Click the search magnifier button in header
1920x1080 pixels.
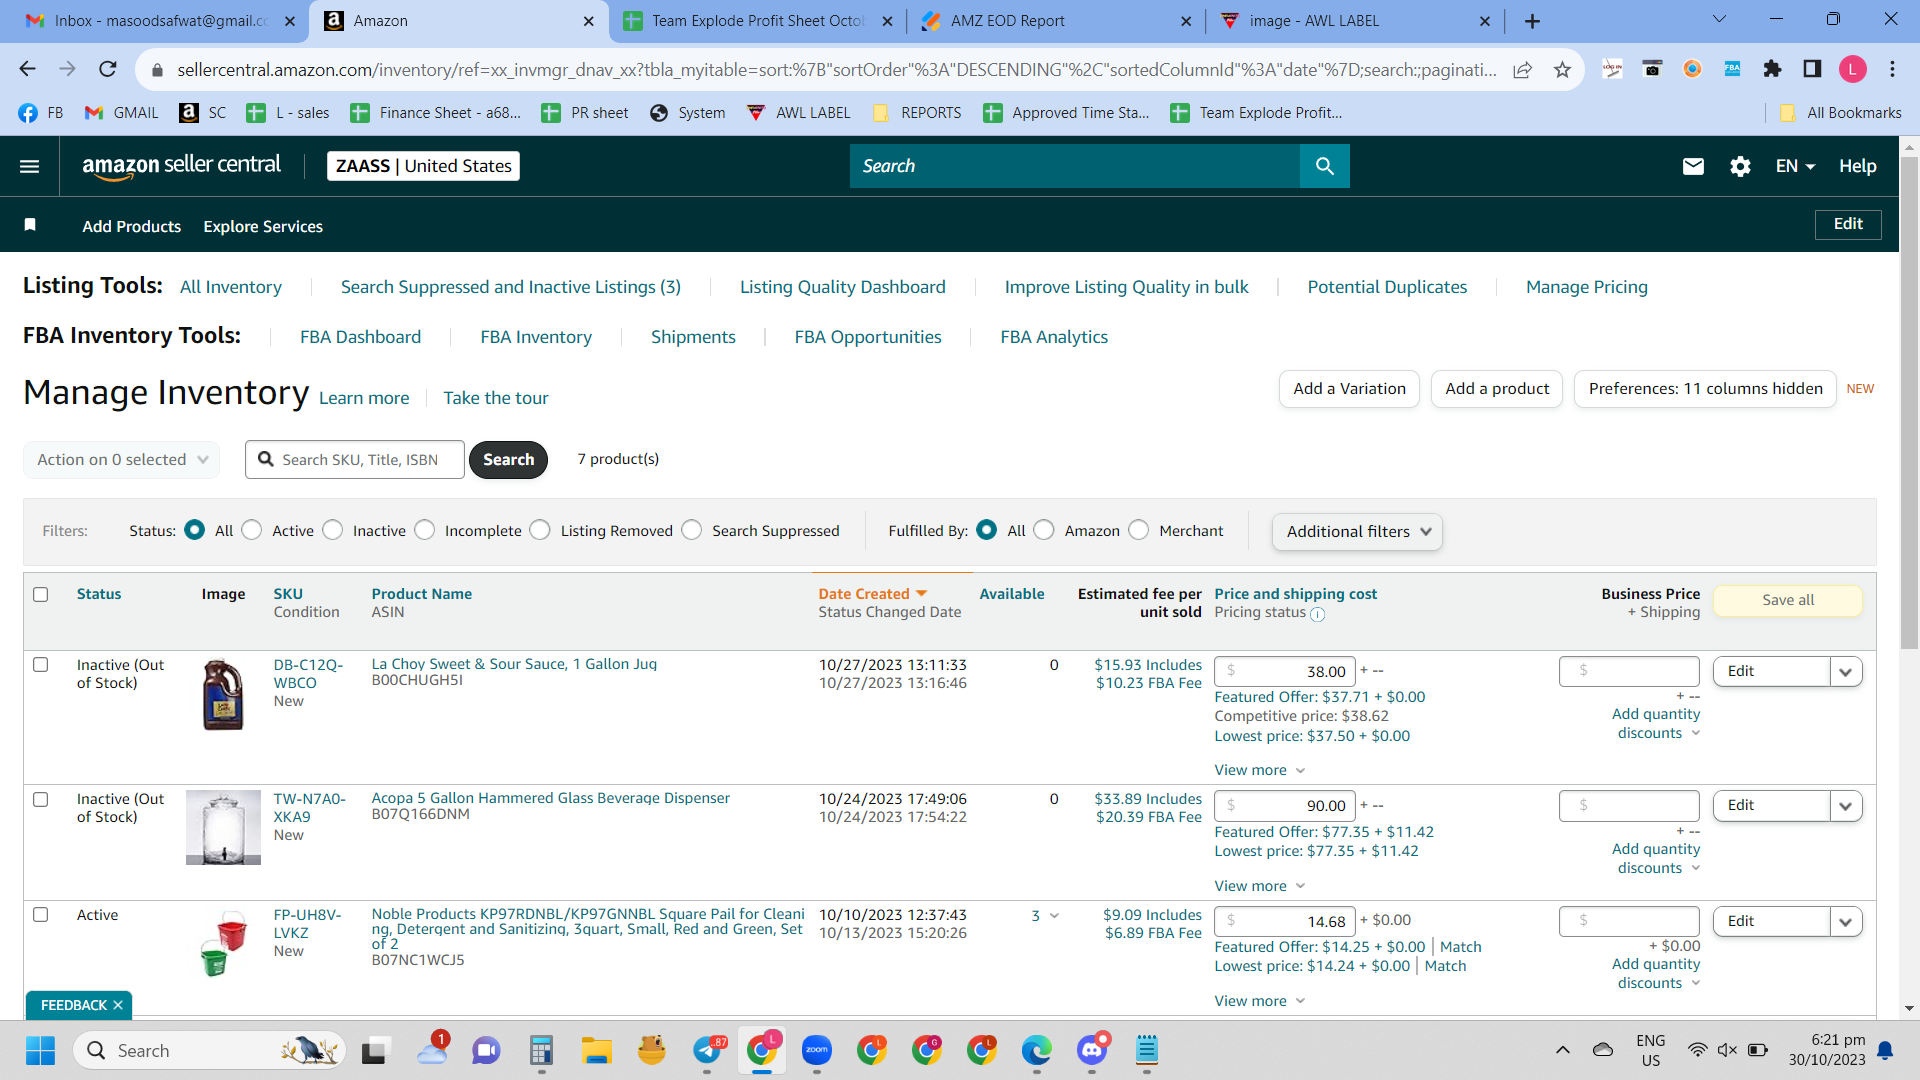point(1325,166)
